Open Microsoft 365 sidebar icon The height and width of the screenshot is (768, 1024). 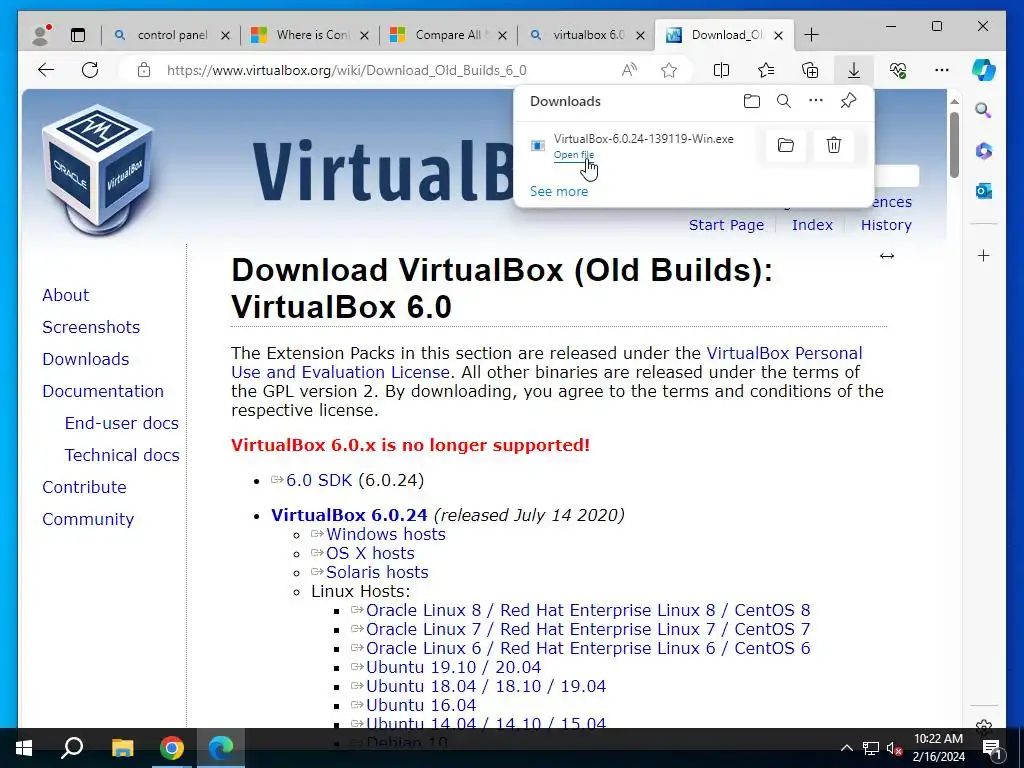(x=984, y=151)
